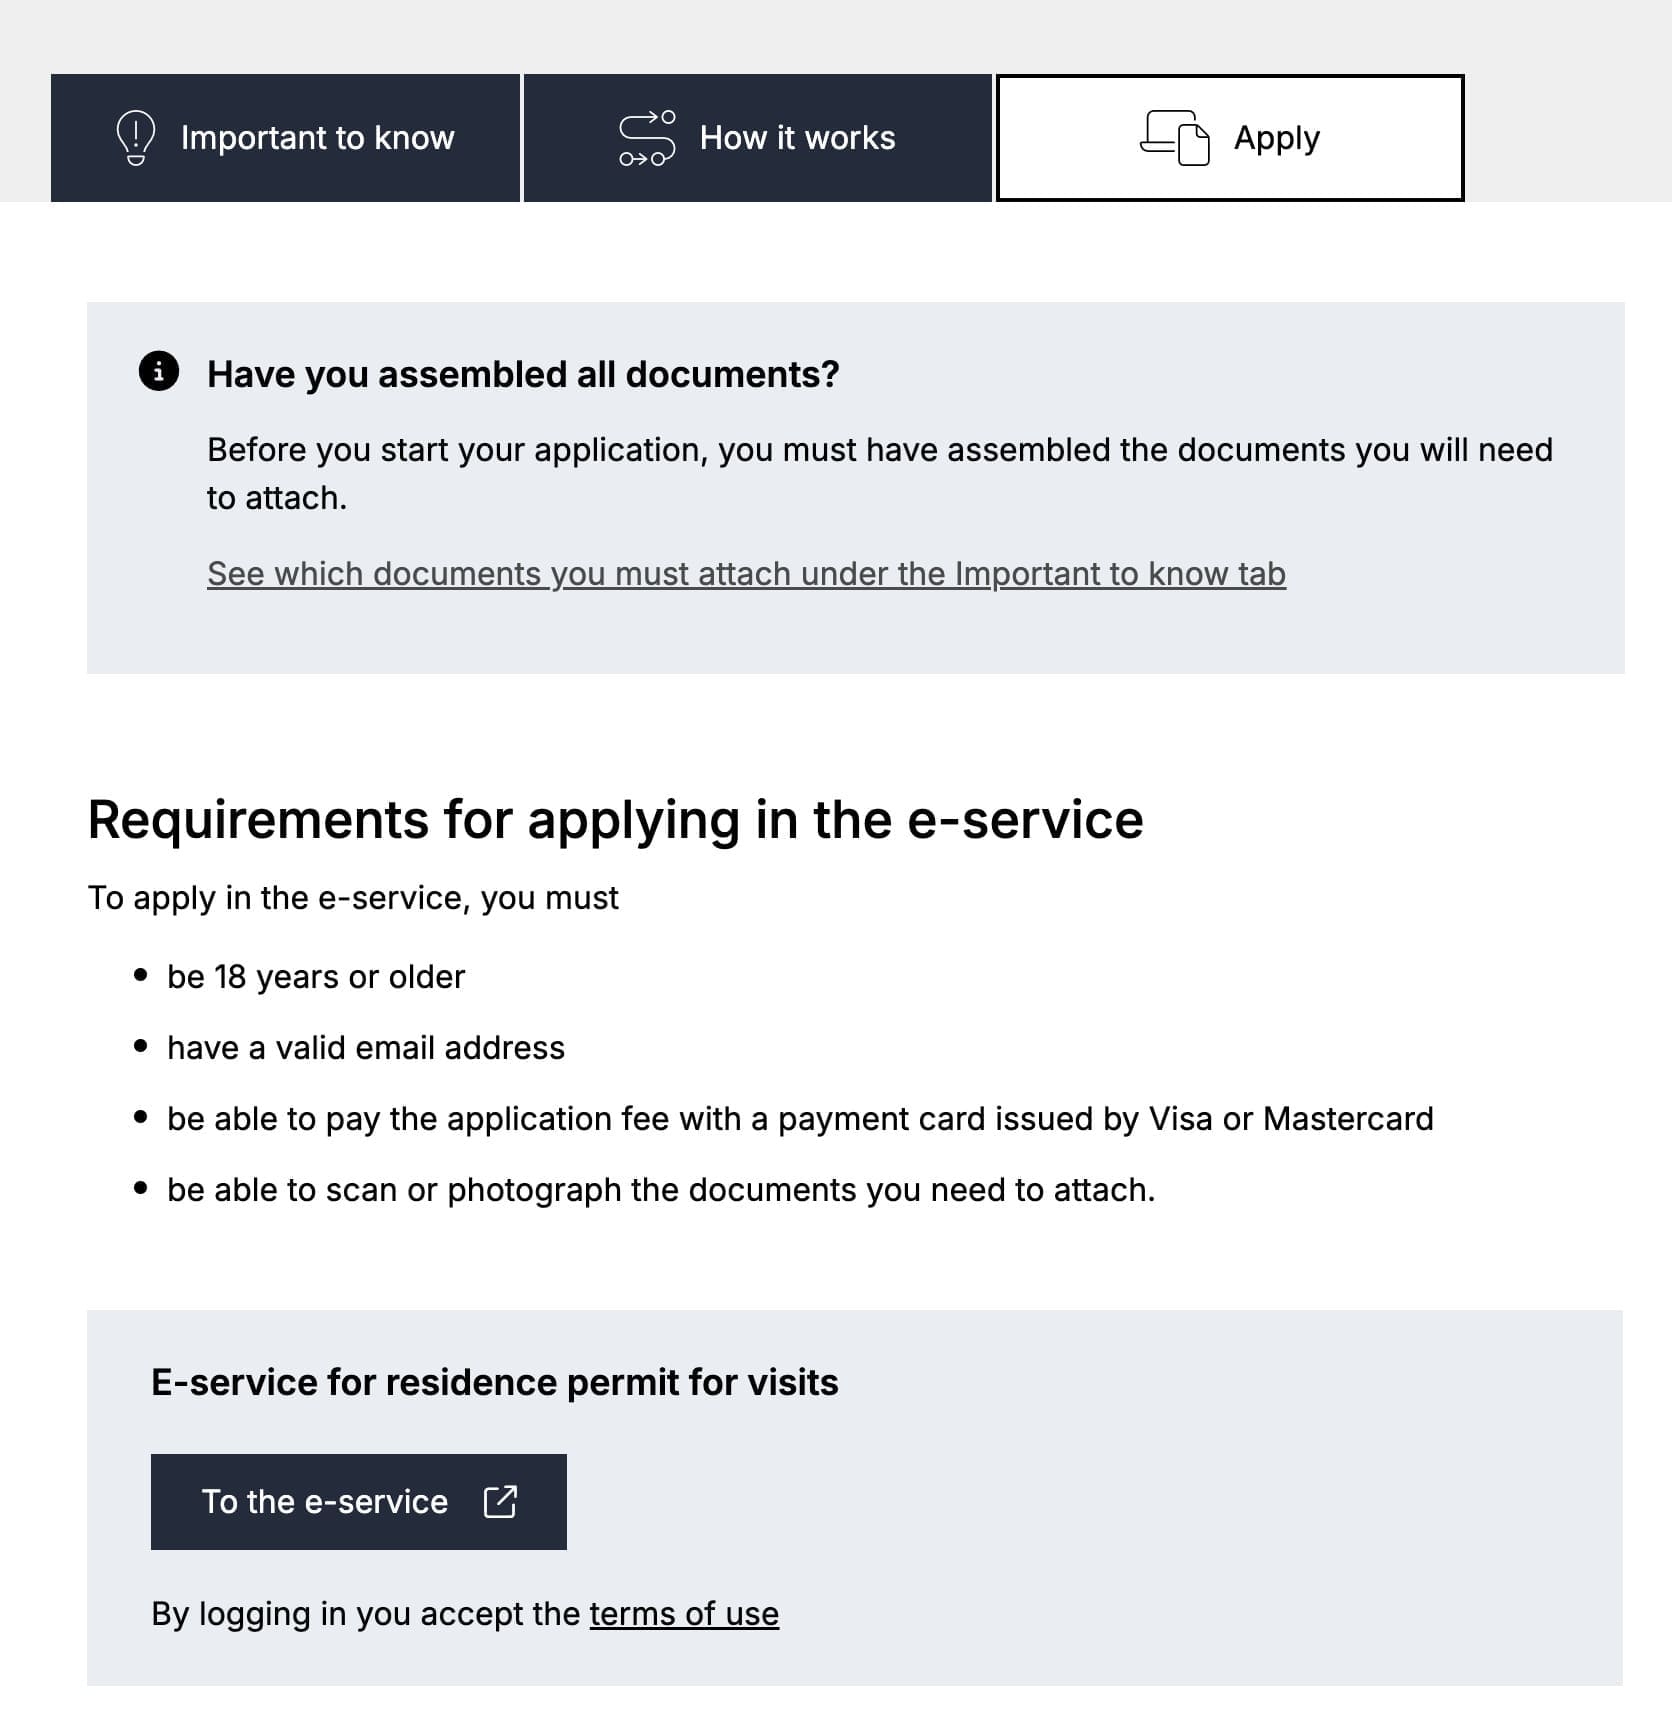This screenshot has width=1672, height=1734.
Task: Click the laptop and document icon on Apply
Action: pos(1174,138)
